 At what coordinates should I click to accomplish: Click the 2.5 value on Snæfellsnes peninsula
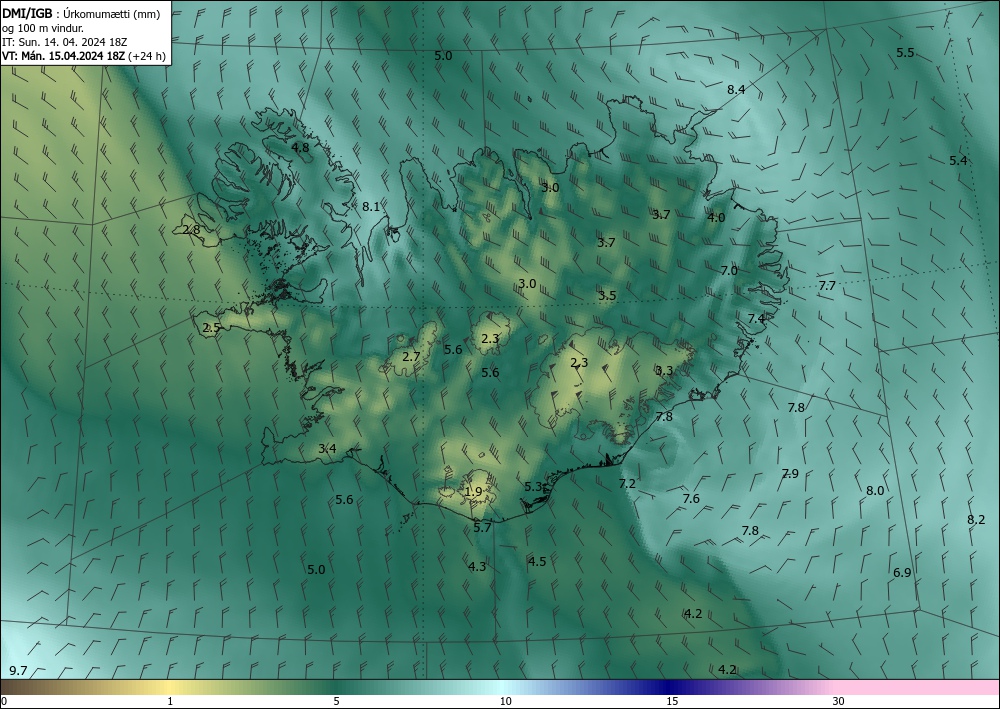211,328
